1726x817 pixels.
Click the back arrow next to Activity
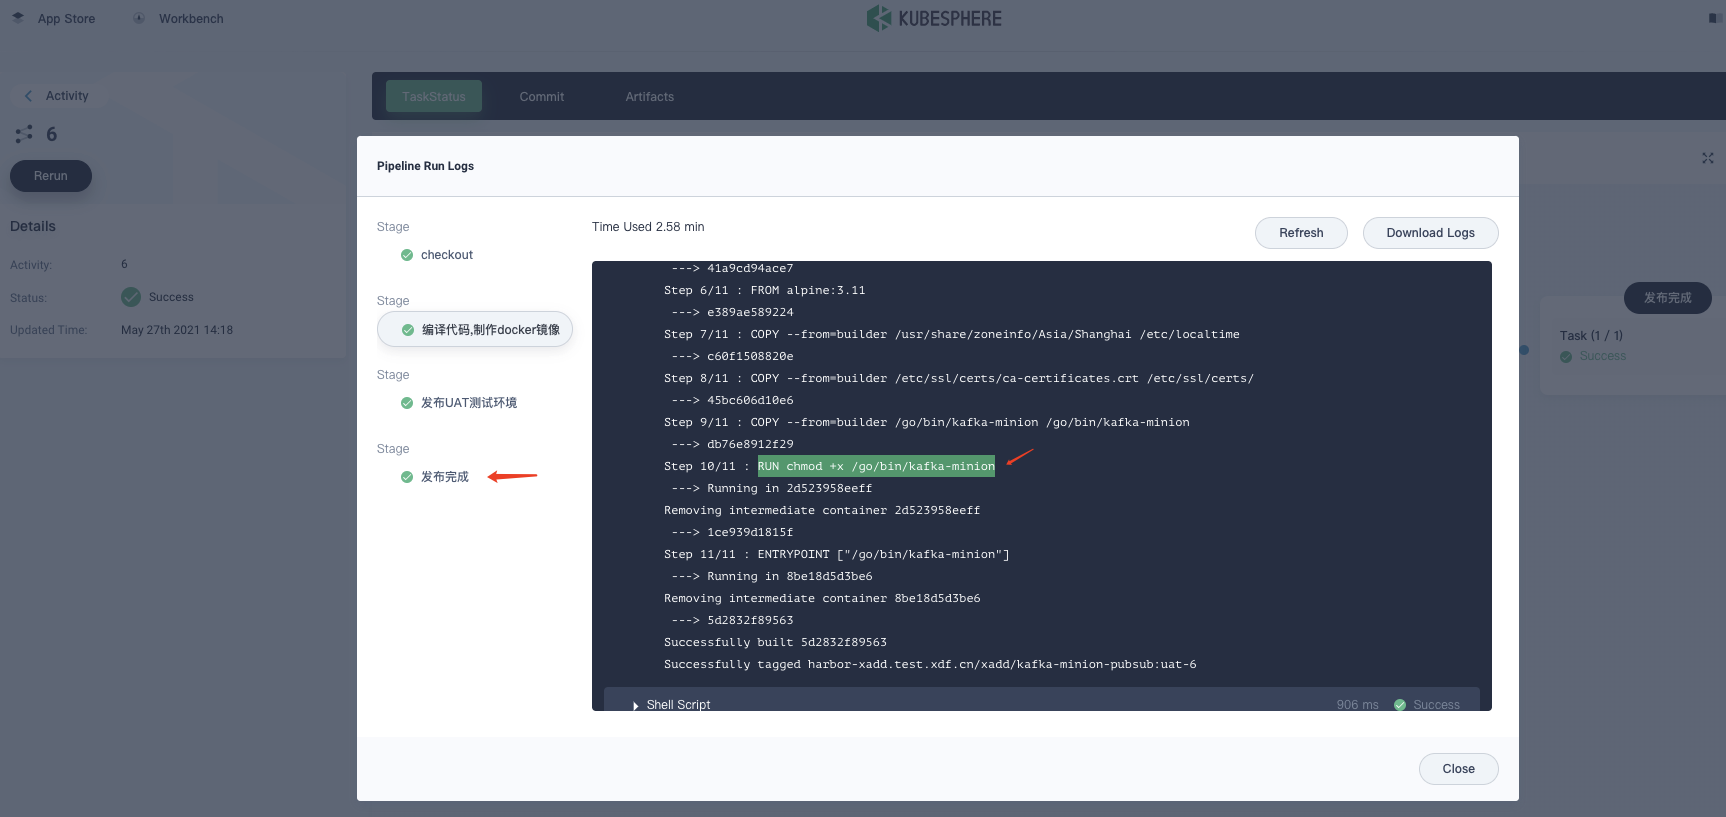(28, 96)
